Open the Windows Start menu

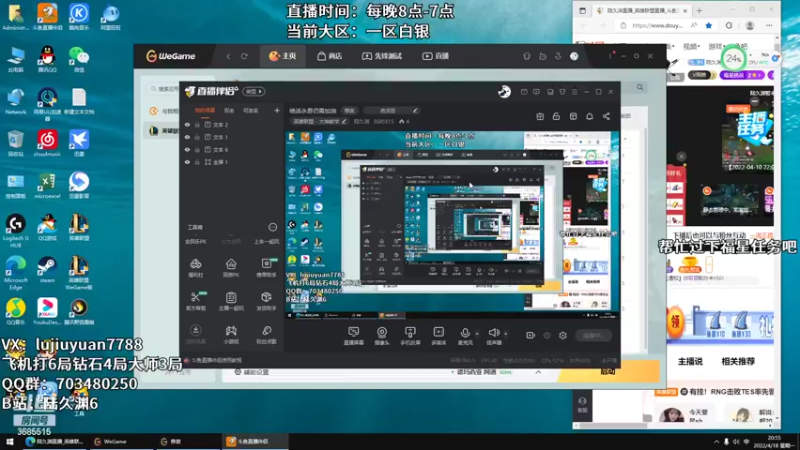click(x=9, y=441)
